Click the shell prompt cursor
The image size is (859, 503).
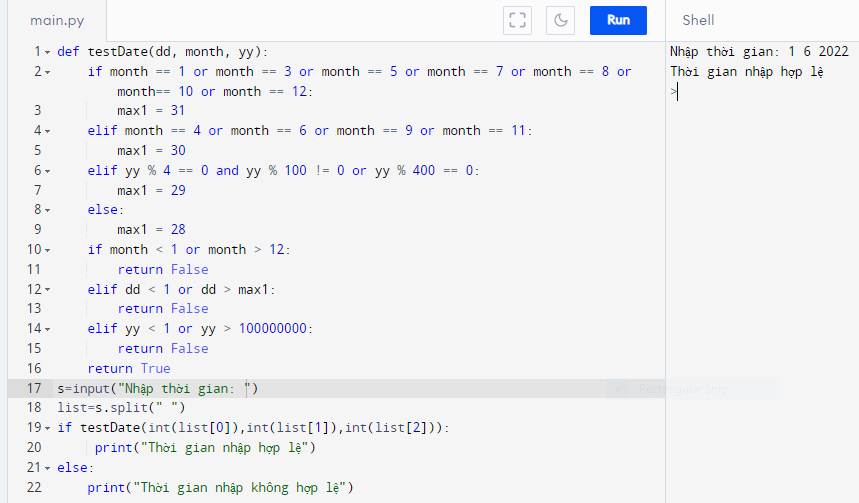(x=677, y=92)
